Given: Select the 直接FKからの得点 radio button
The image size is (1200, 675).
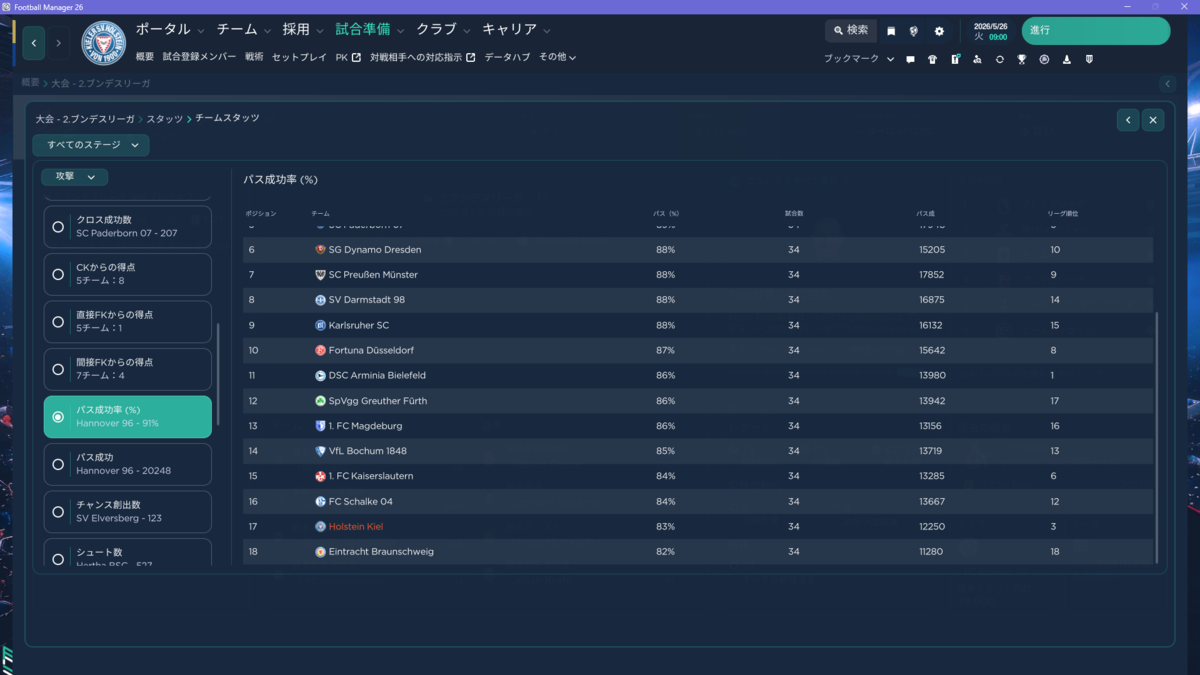Looking at the screenshot, I should coord(58,322).
